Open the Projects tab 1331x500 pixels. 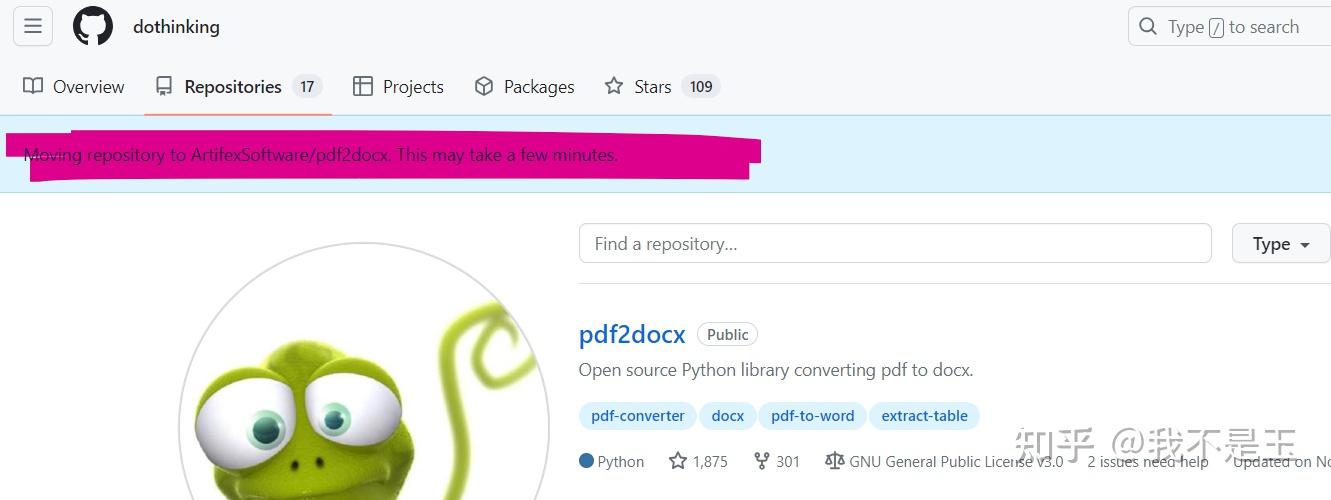(398, 87)
